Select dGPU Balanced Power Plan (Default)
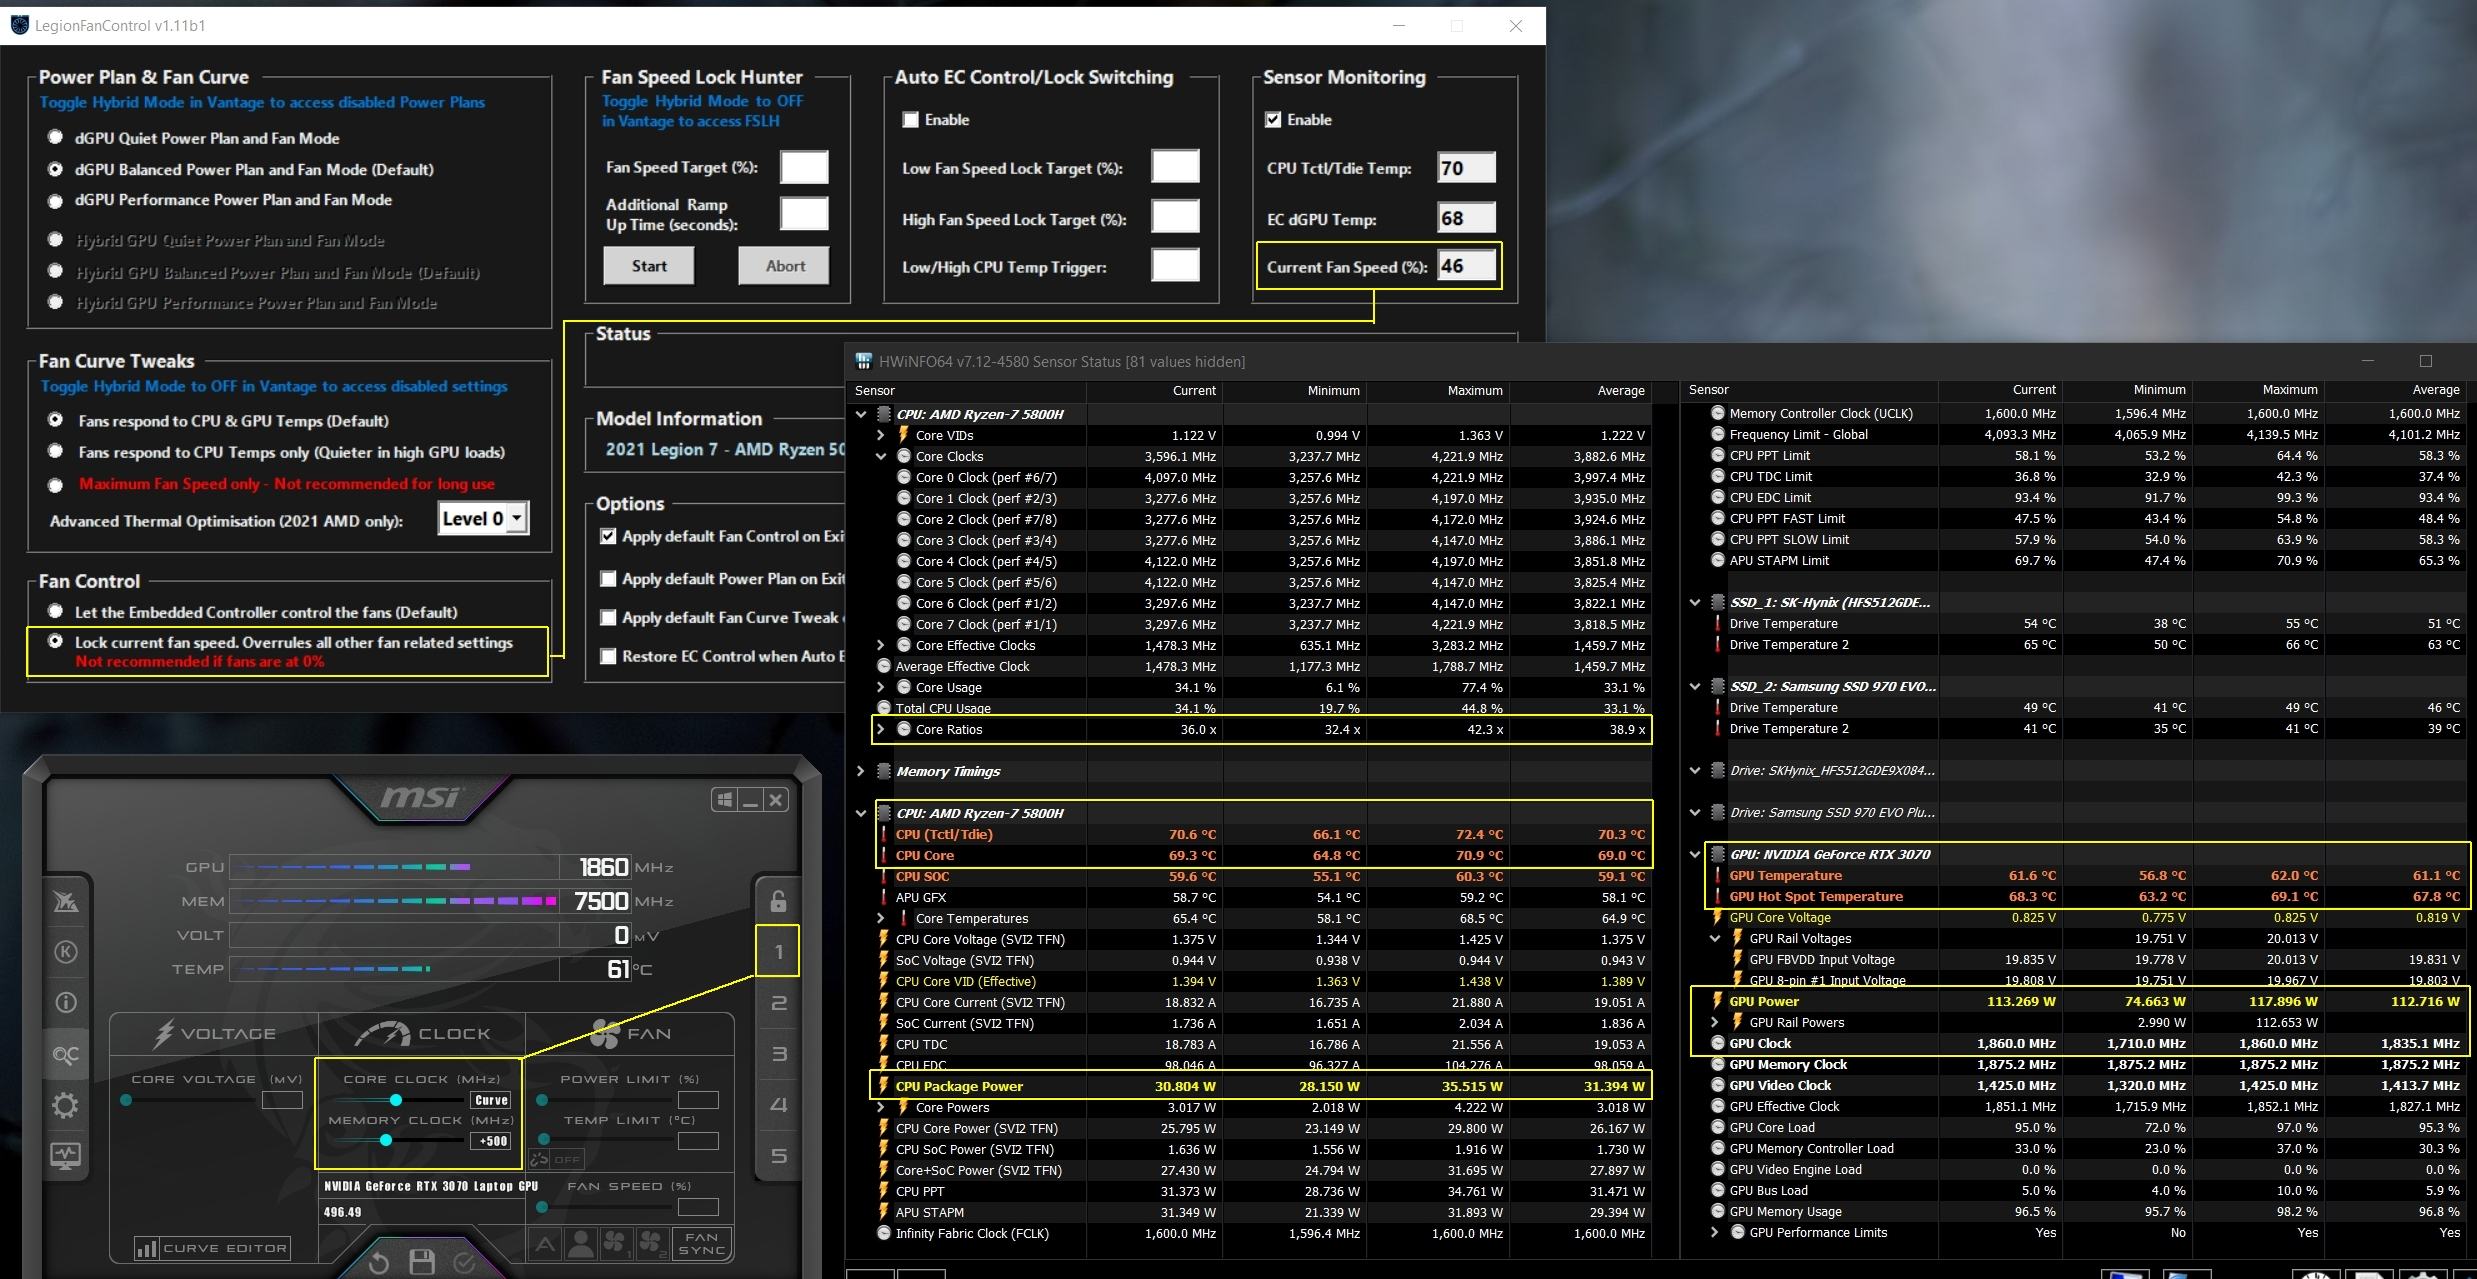The width and height of the screenshot is (2477, 1279). (56, 169)
